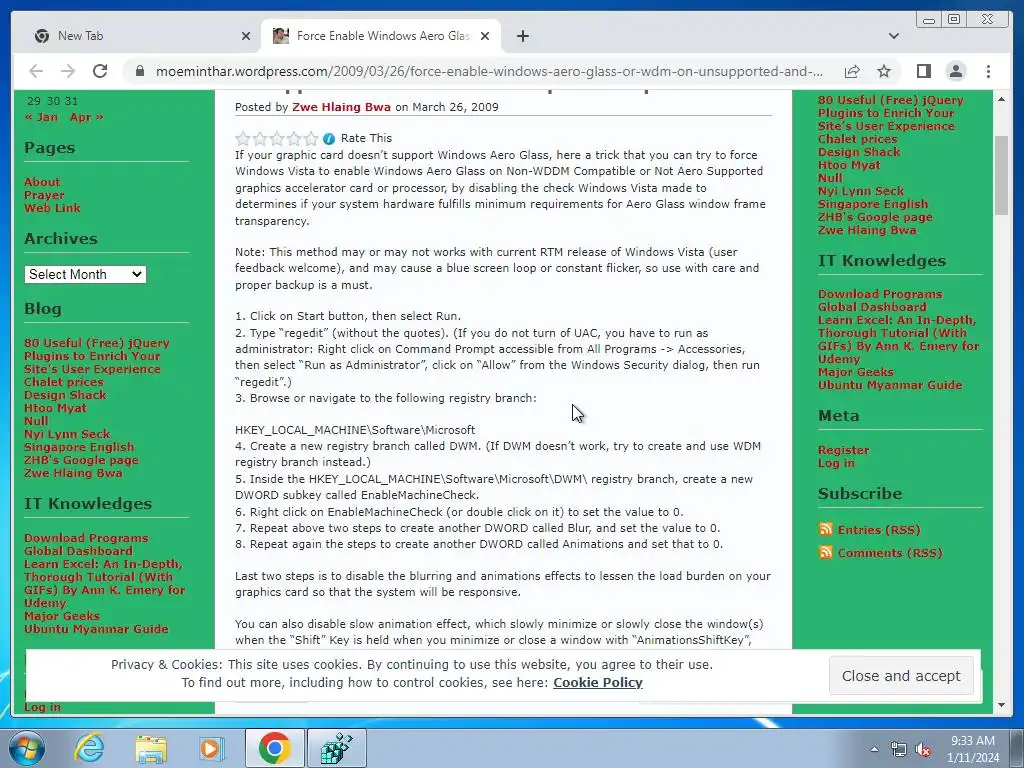Close the Force Enable Windows Aero tab
Screen dimensions: 1024x768
(x=485, y=37)
